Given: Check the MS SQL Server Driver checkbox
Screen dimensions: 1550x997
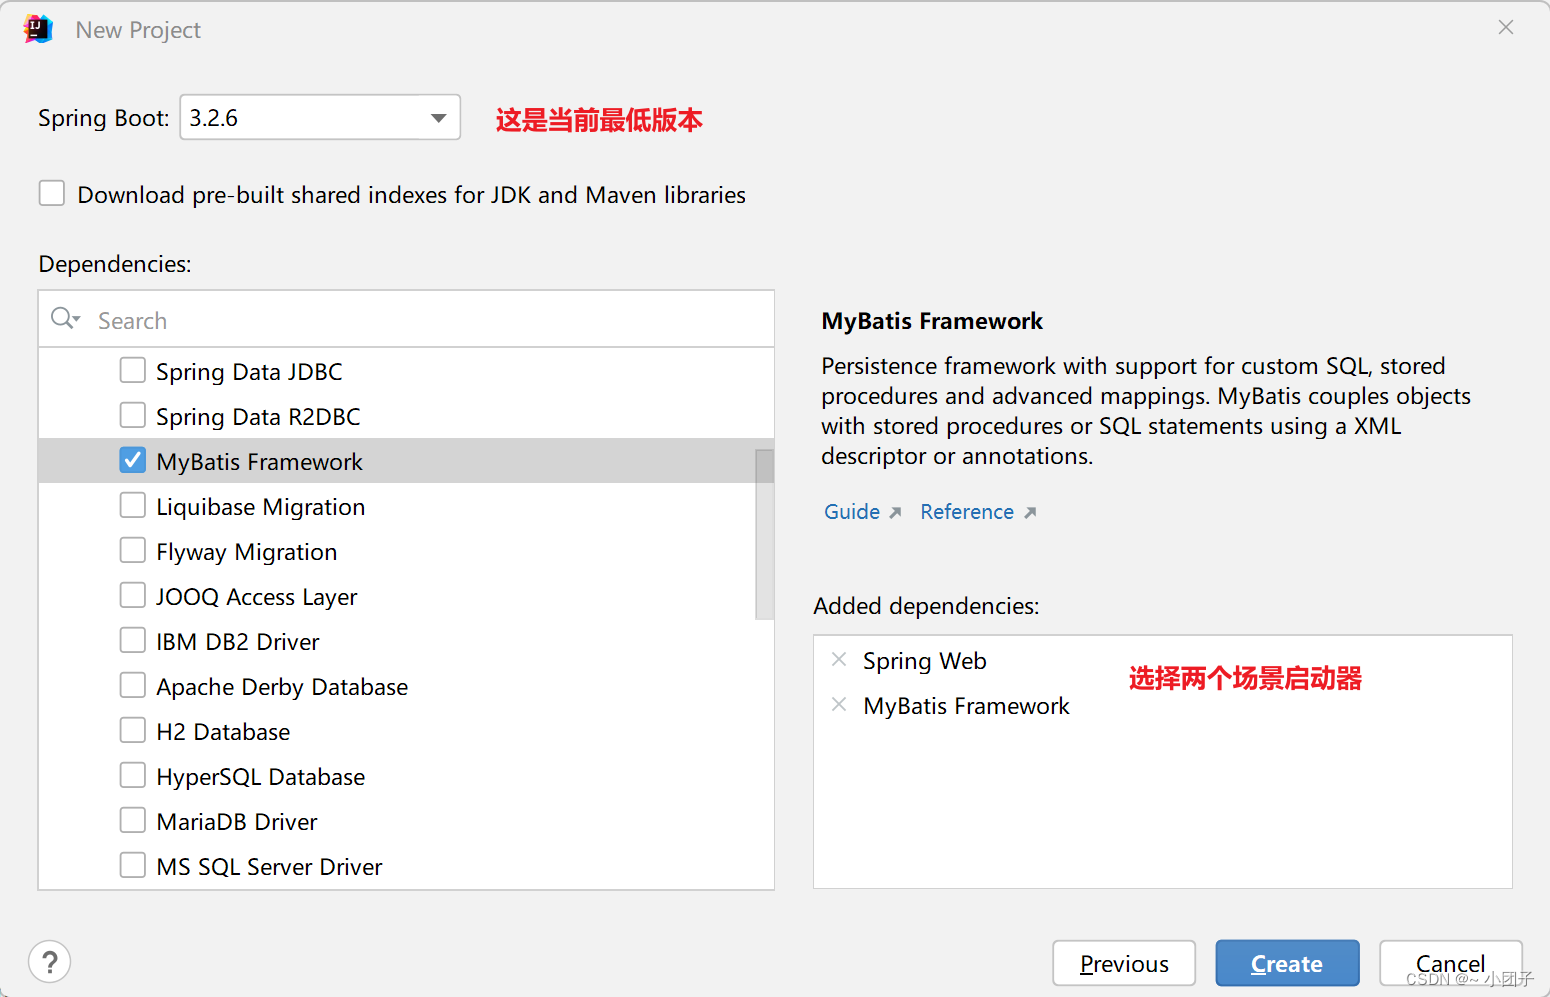Looking at the screenshot, I should (132, 865).
